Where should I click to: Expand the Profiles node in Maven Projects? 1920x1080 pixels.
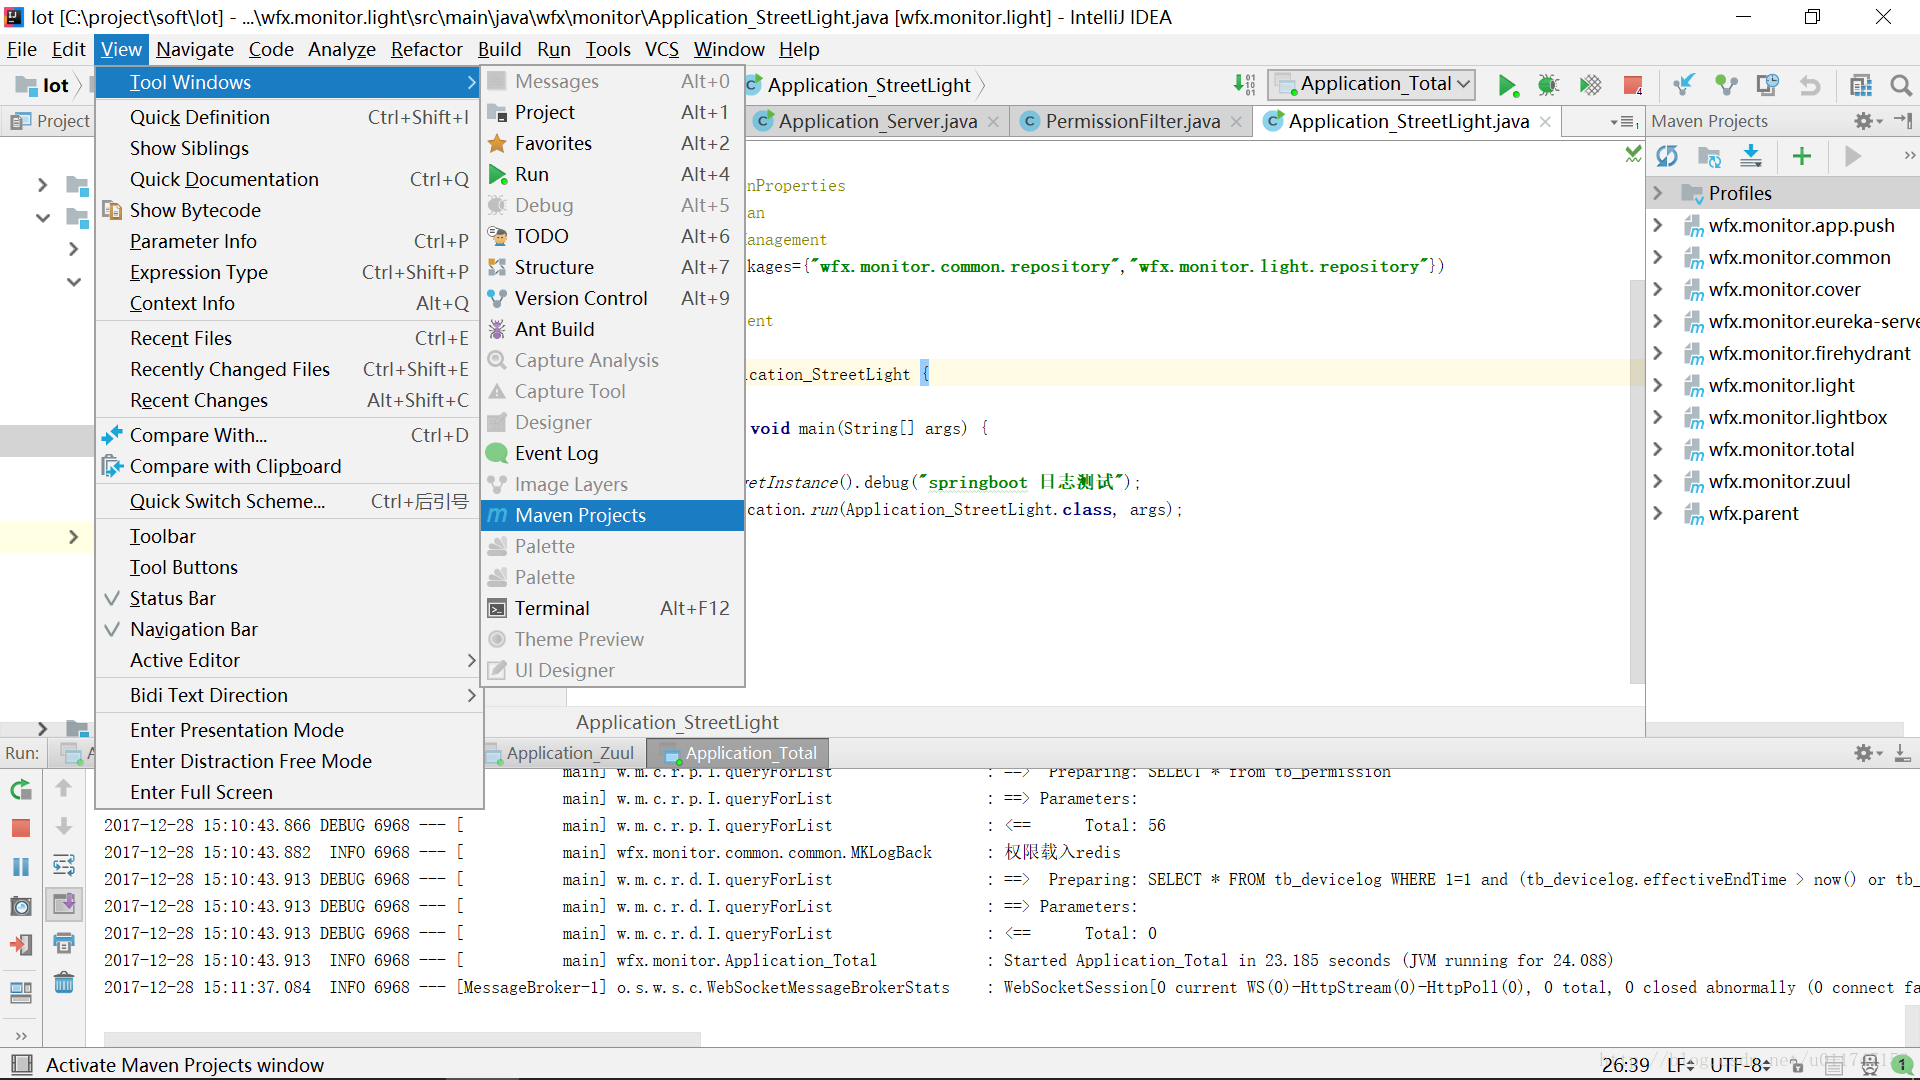(1658, 193)
